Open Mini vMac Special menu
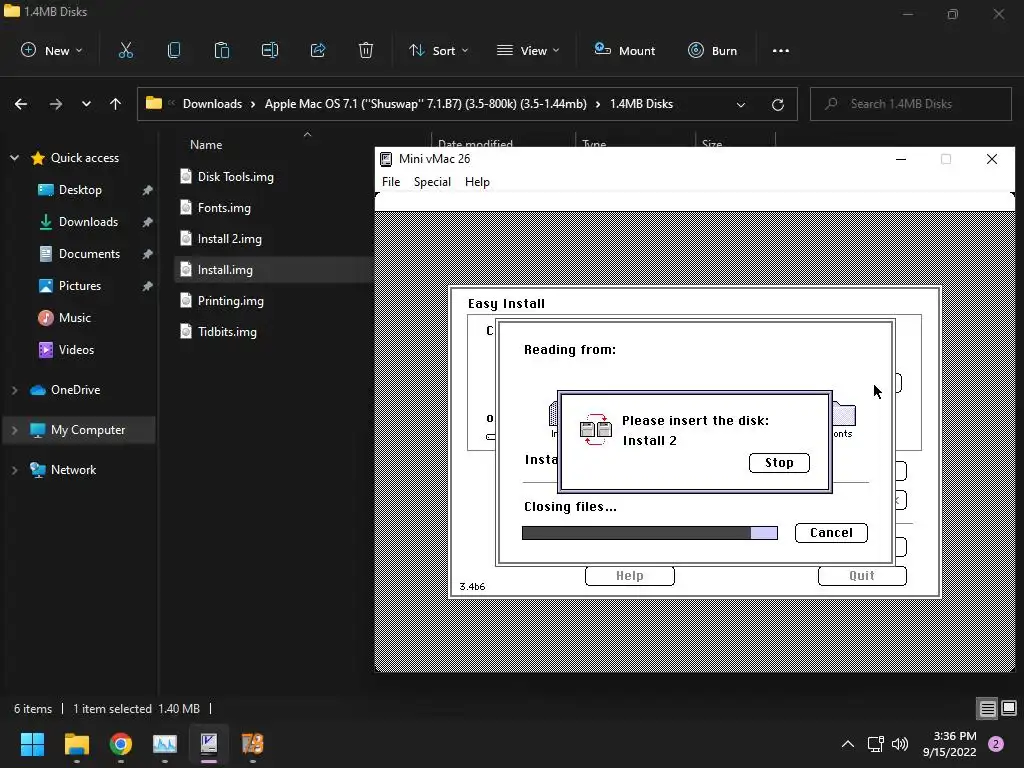Screen dimensions: 1024x768 coord(432,182)
